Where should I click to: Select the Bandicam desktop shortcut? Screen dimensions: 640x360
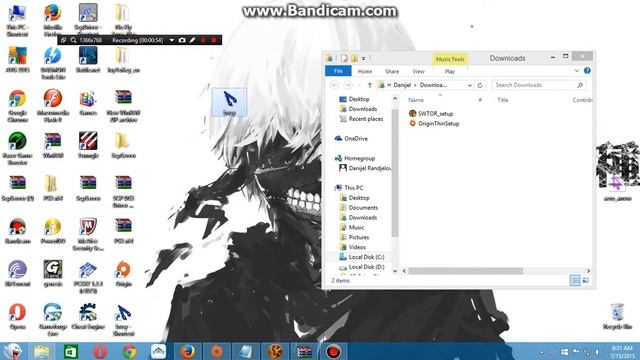tap(18, 231)
